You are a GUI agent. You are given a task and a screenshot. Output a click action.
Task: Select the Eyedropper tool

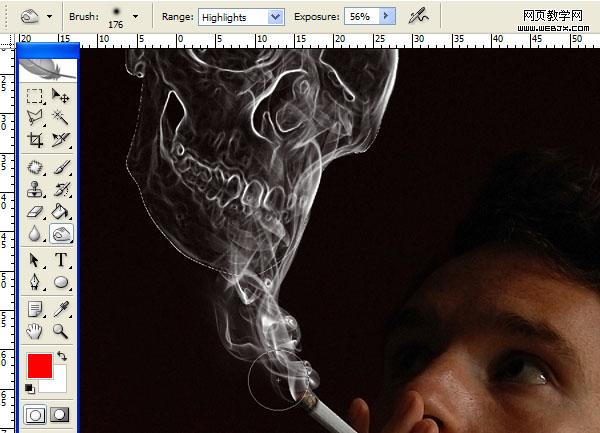point(61,309)
